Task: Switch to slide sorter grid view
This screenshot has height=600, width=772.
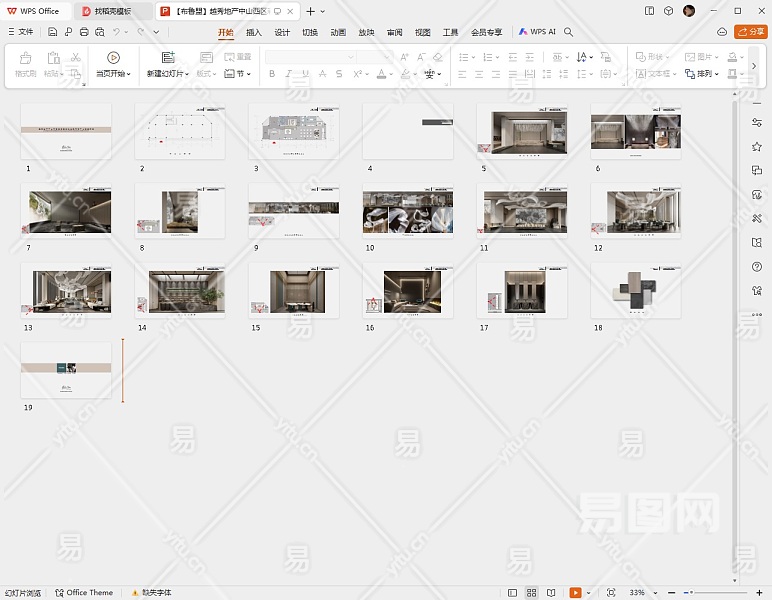Action: (532, 593)
